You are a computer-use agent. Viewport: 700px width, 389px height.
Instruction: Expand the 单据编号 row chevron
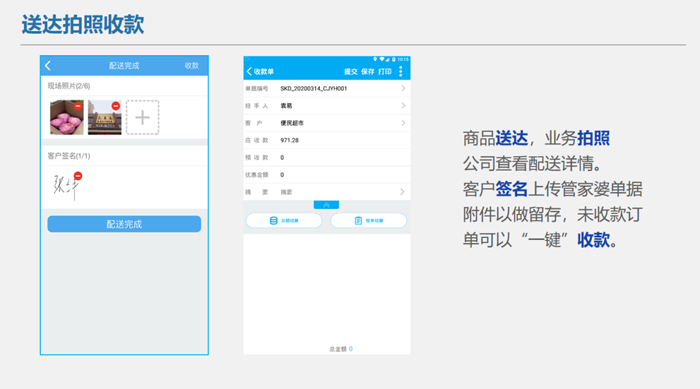(403, 88)
